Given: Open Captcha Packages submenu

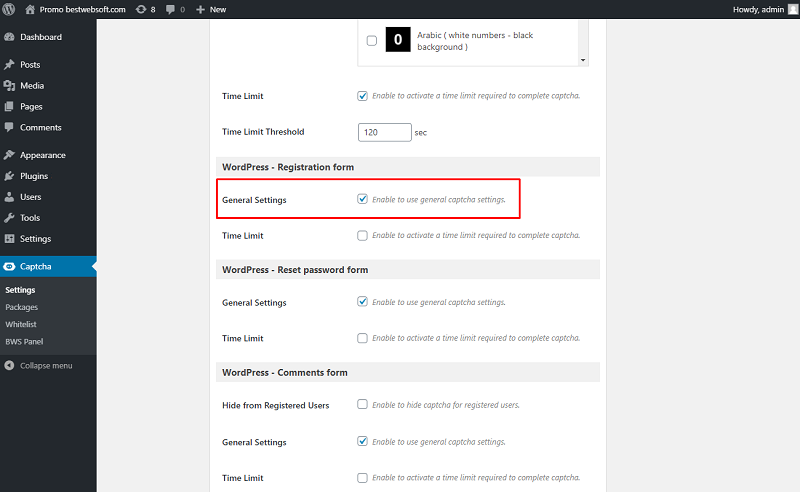Looking at the screenshot, I should tap(21, 307).
